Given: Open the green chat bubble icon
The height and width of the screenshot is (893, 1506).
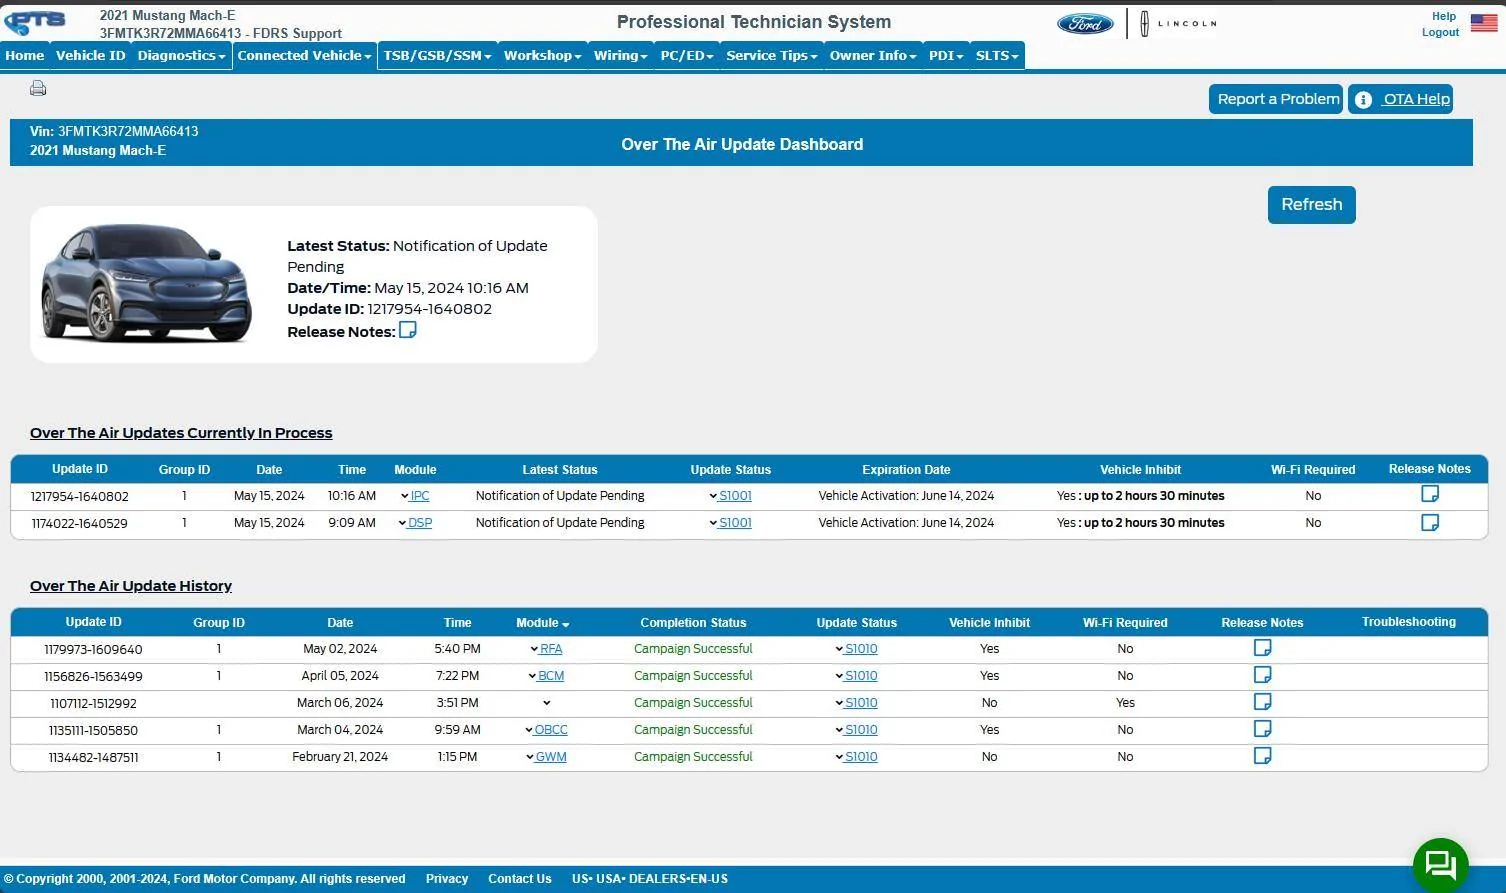Looking at the screenshot, I should click(x=1440, y=865).
